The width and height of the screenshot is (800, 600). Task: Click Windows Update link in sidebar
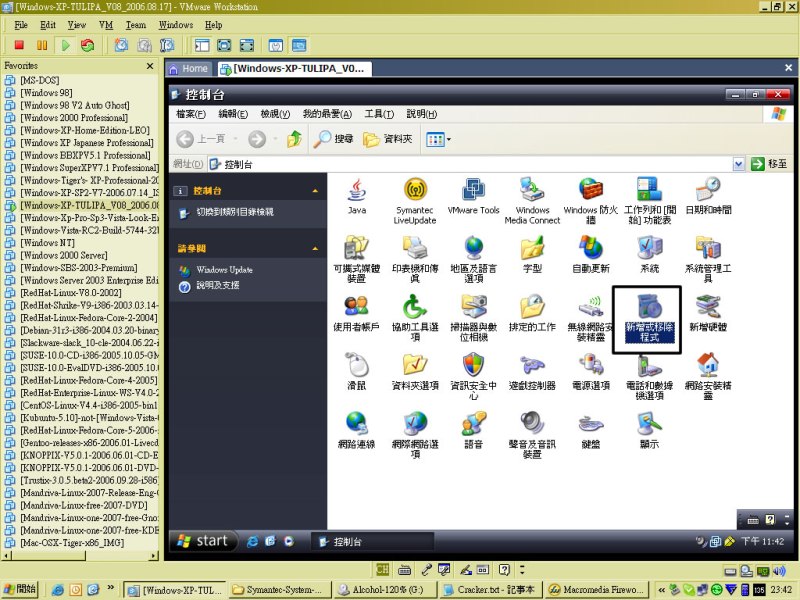[224, 270]
